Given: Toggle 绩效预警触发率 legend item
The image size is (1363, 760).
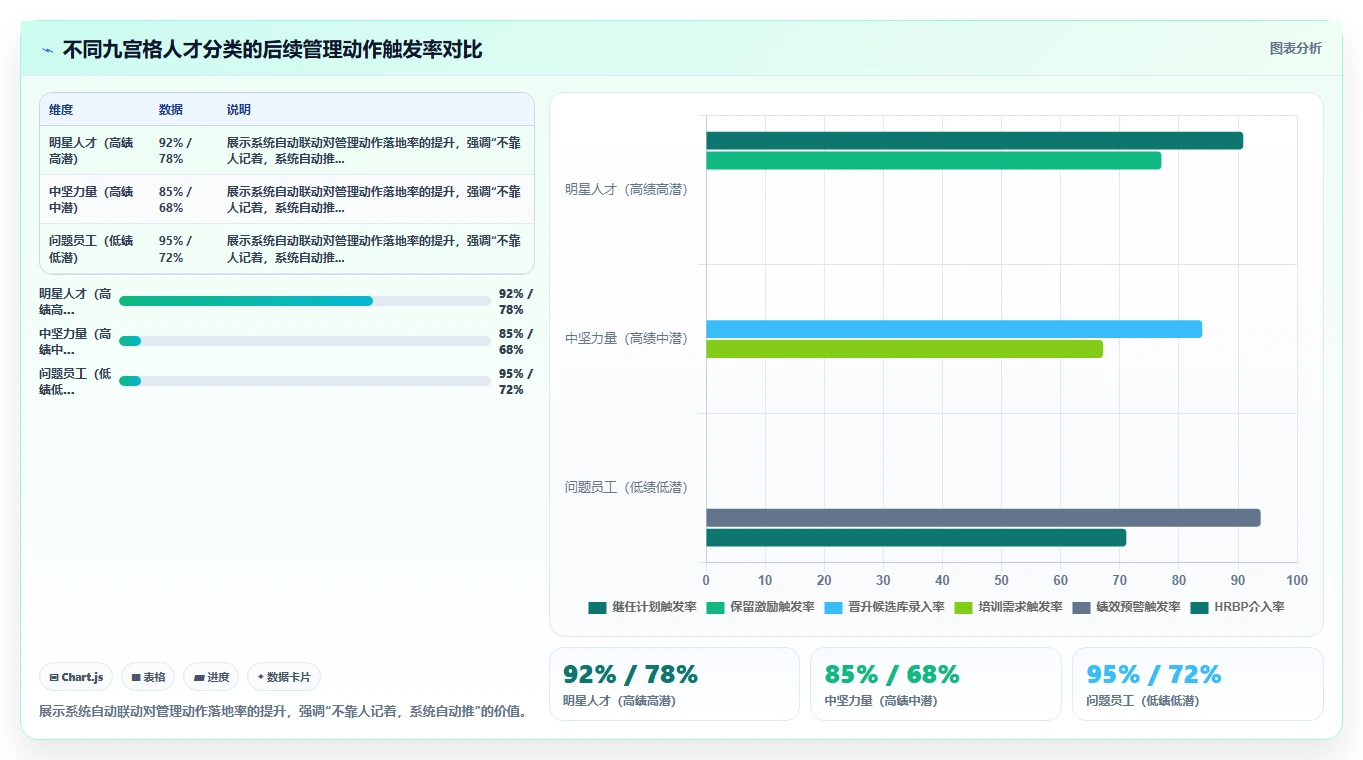Looking at the screenshot, I should point(1126,607).
